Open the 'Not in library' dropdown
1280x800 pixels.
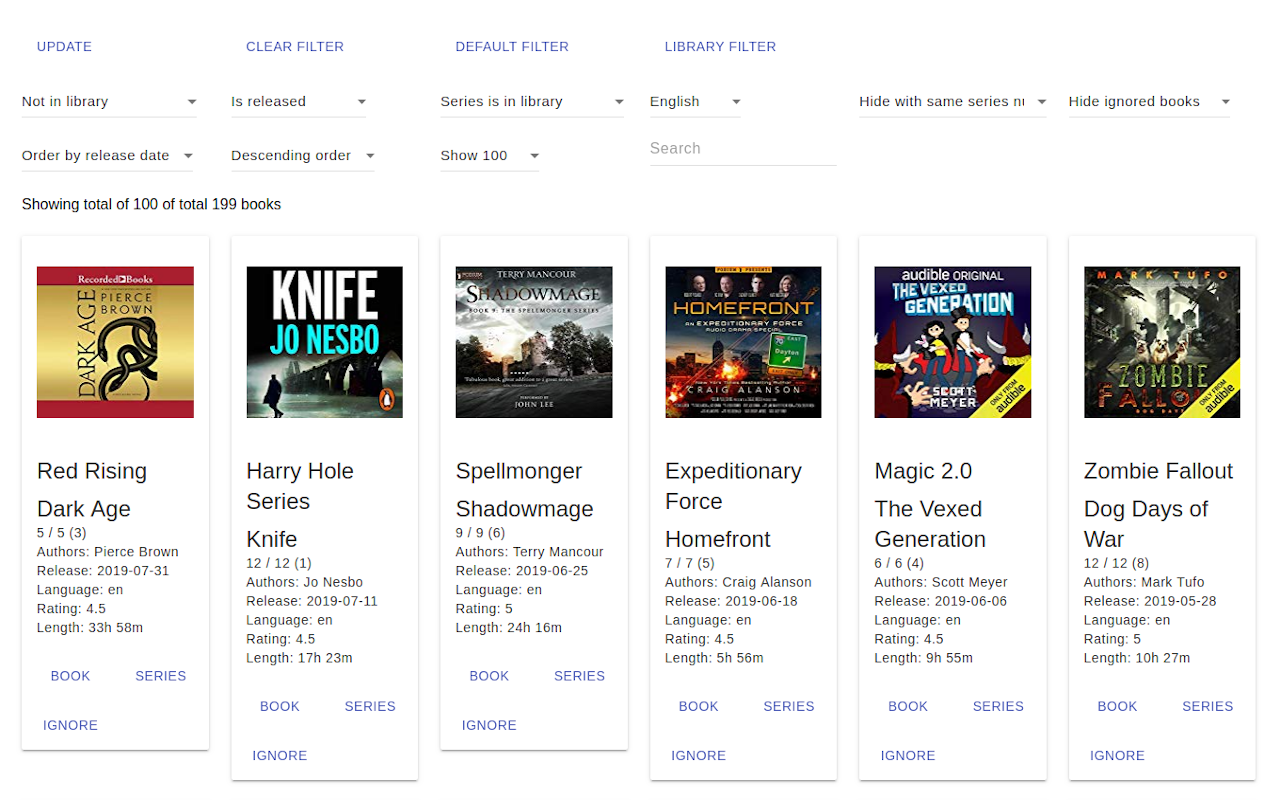click(x=109, y=101)
